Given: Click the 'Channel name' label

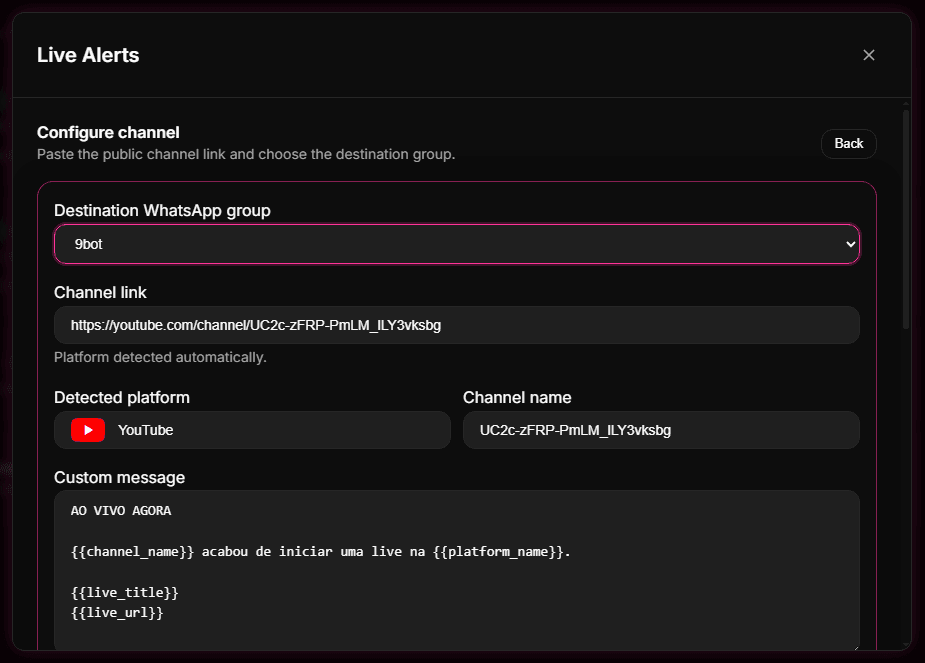Looking at the screenshot, I should click(517, 398).
